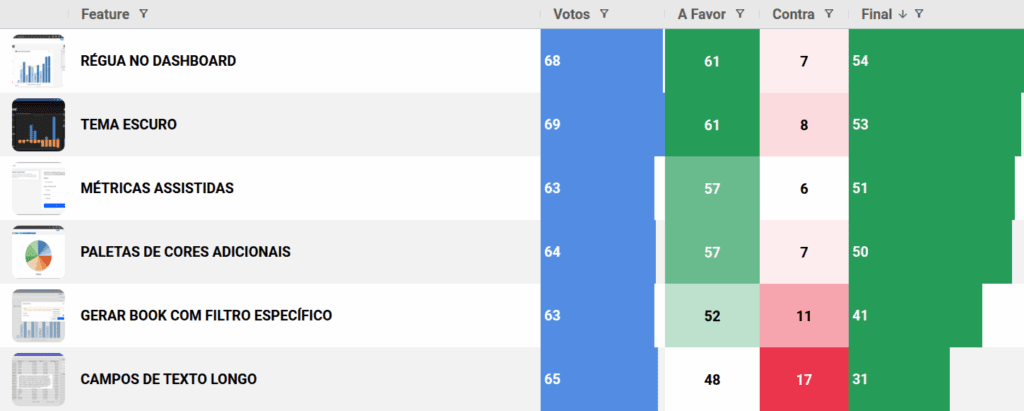Click the Contra column header label

coord(793,14)
